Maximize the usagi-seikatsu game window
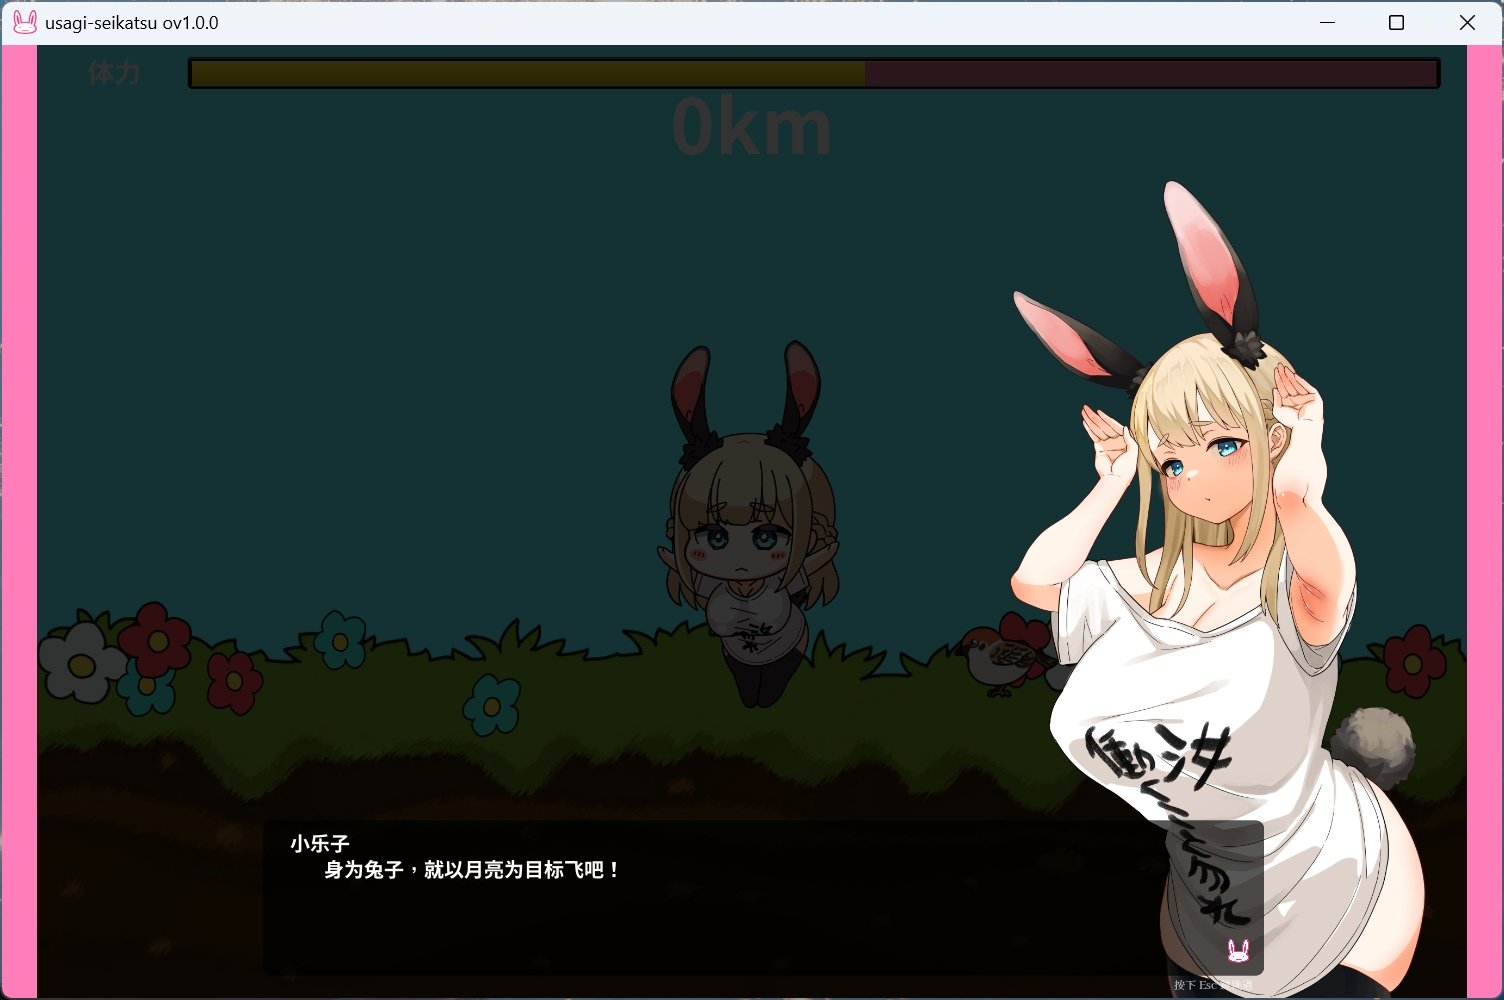The image size is (1504, 1000). (x=1397, y=22)
